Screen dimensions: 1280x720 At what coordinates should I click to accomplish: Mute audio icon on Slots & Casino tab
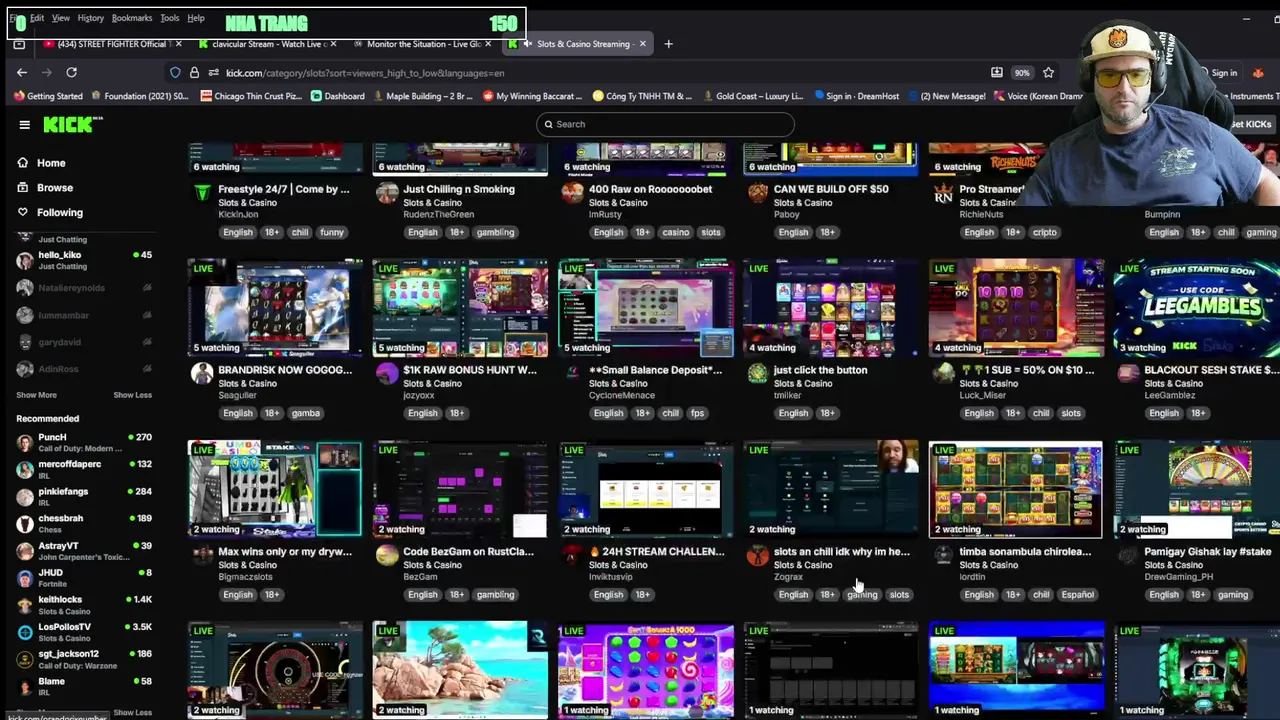pyautogui.click(x=528, y=44)
